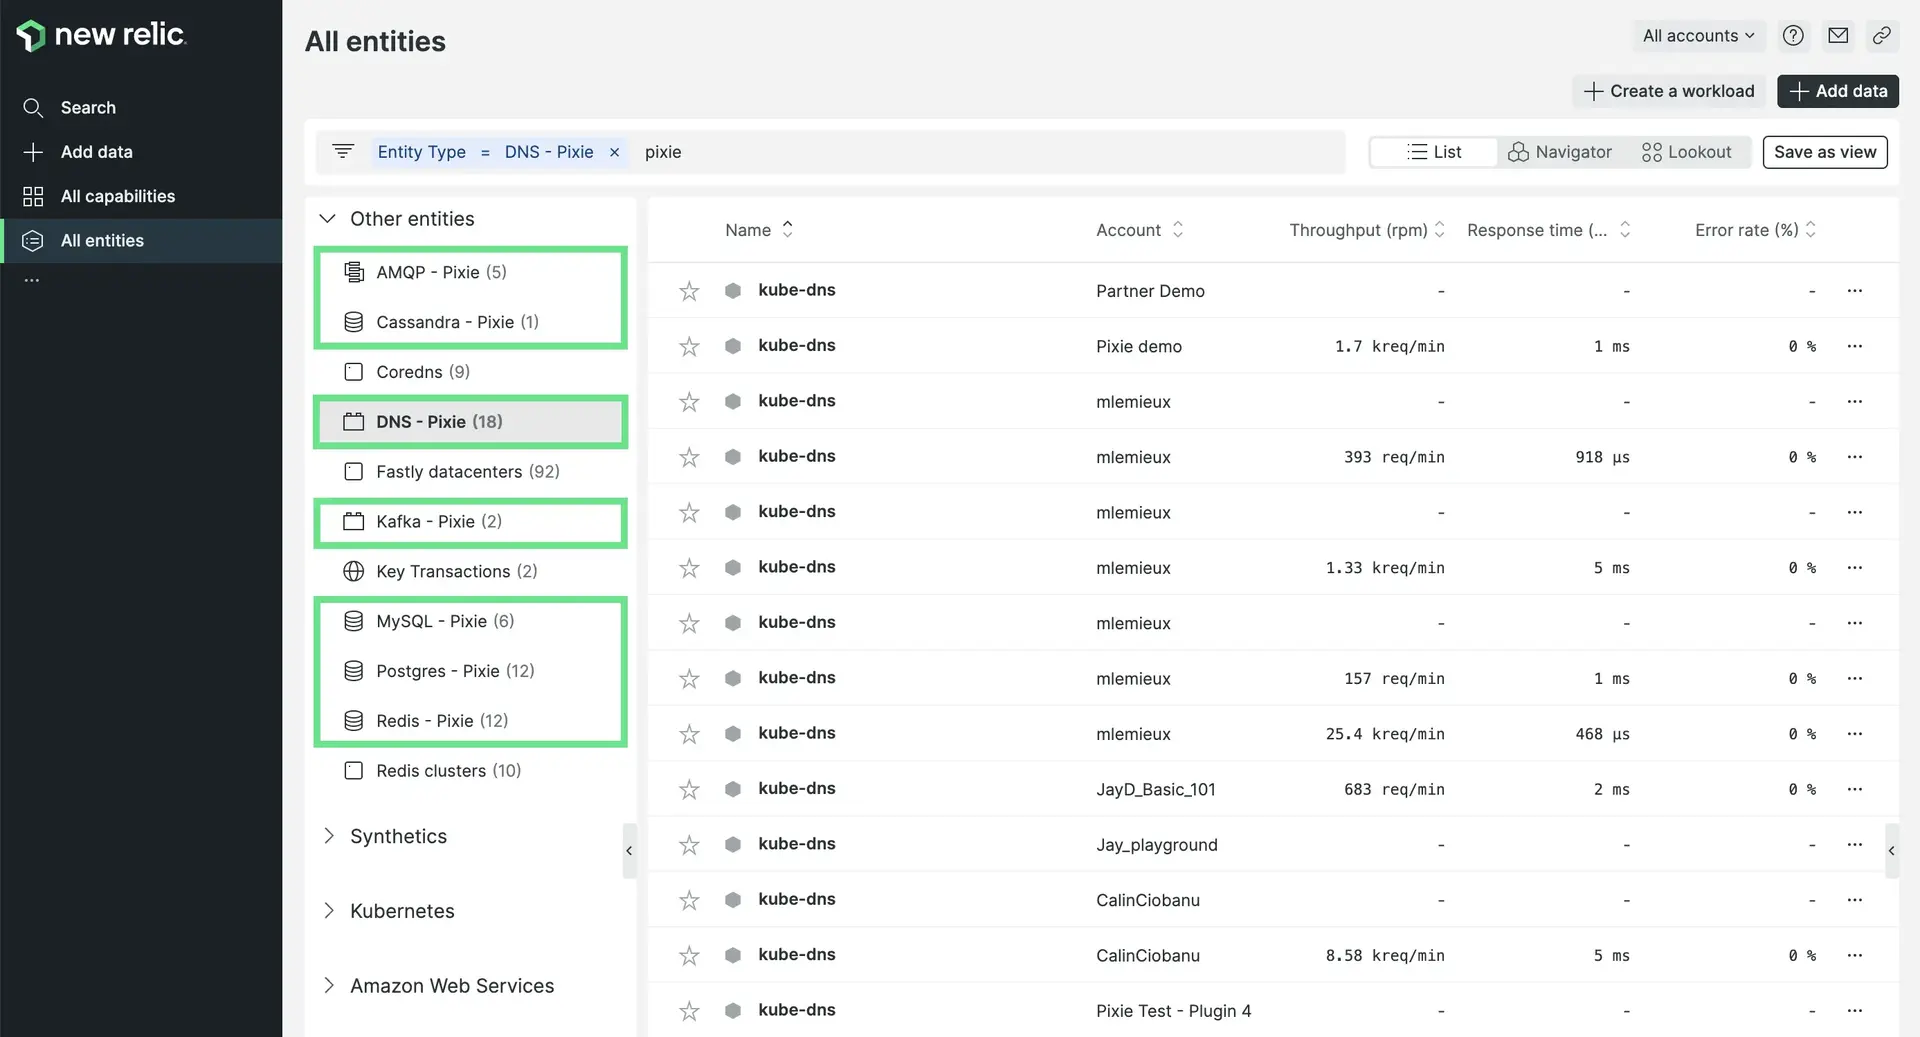
Task: Switch to the Lookout view
Action: 1686,152
